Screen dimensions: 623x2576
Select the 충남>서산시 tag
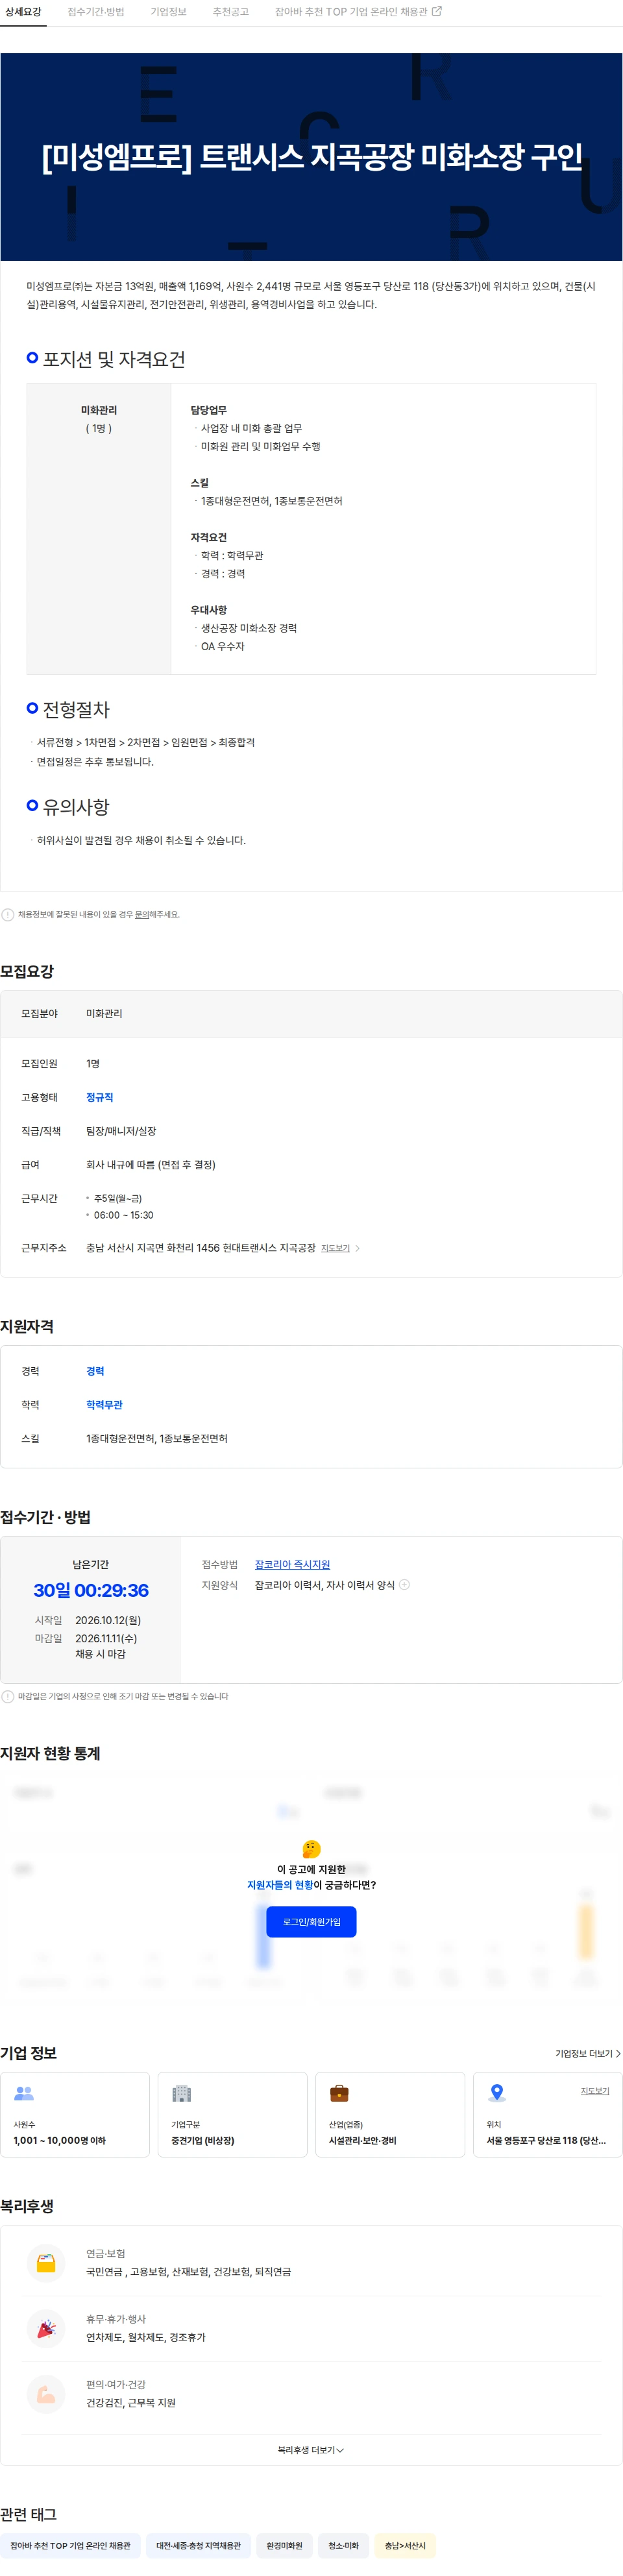[x=405, y=2546]
